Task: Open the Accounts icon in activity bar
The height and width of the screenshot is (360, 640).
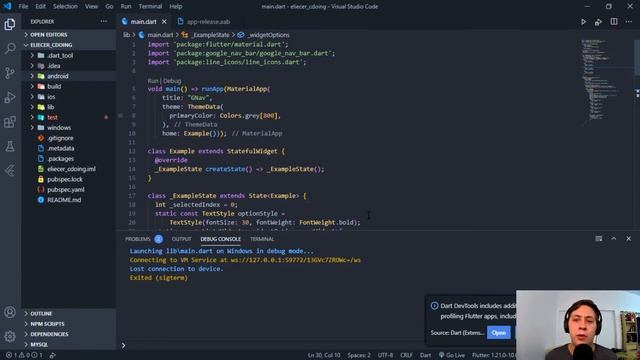Action: pos(10,312)
